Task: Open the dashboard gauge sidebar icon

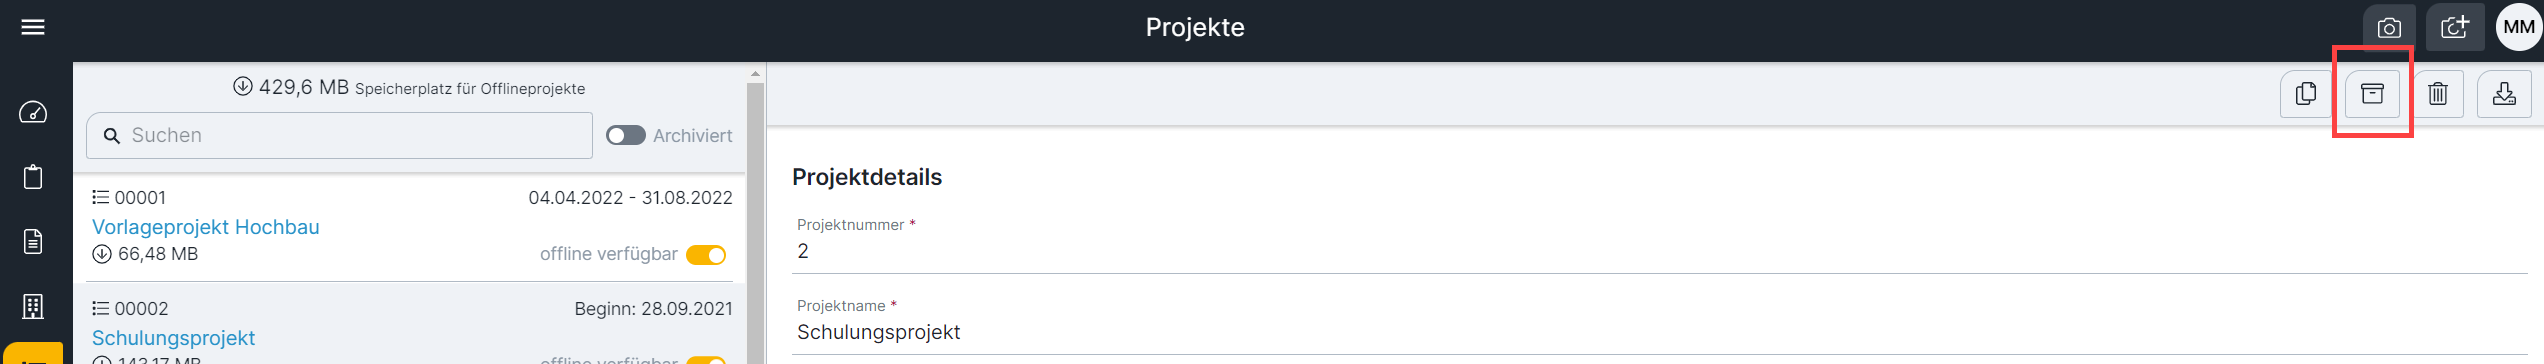Action: tap(33, 112)
